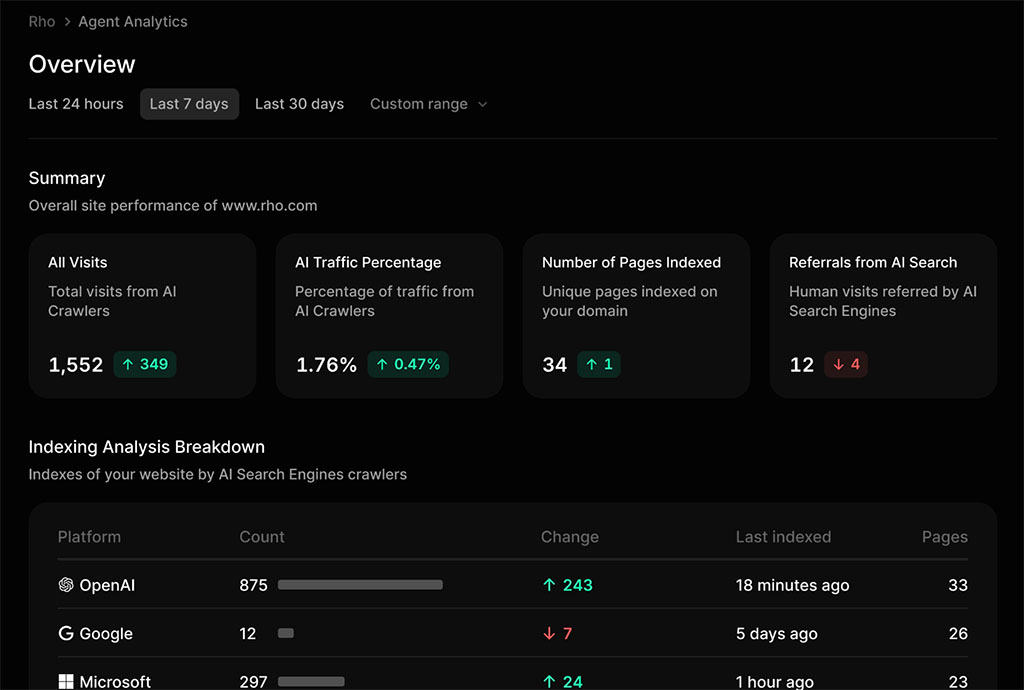The height and width of the screenshot is (690, 1024).
Task: Click the red down arrow next to Google's 7
Action: pyautogui.click(x=549, y=633)
